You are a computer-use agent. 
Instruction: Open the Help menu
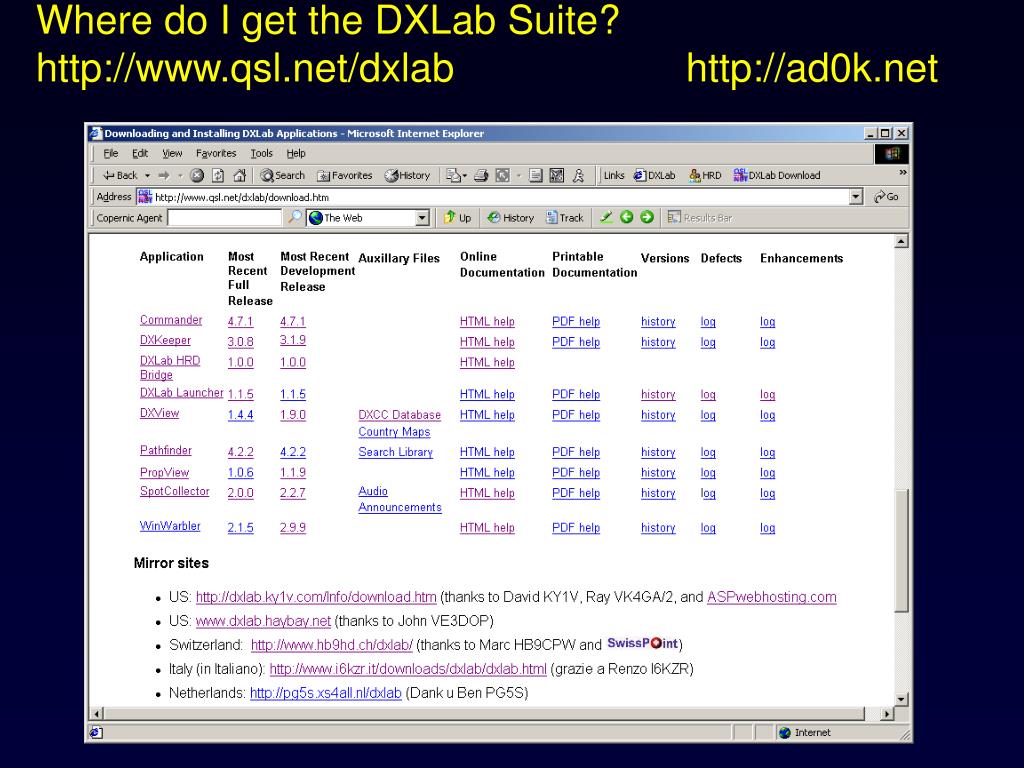coord(296,153)
